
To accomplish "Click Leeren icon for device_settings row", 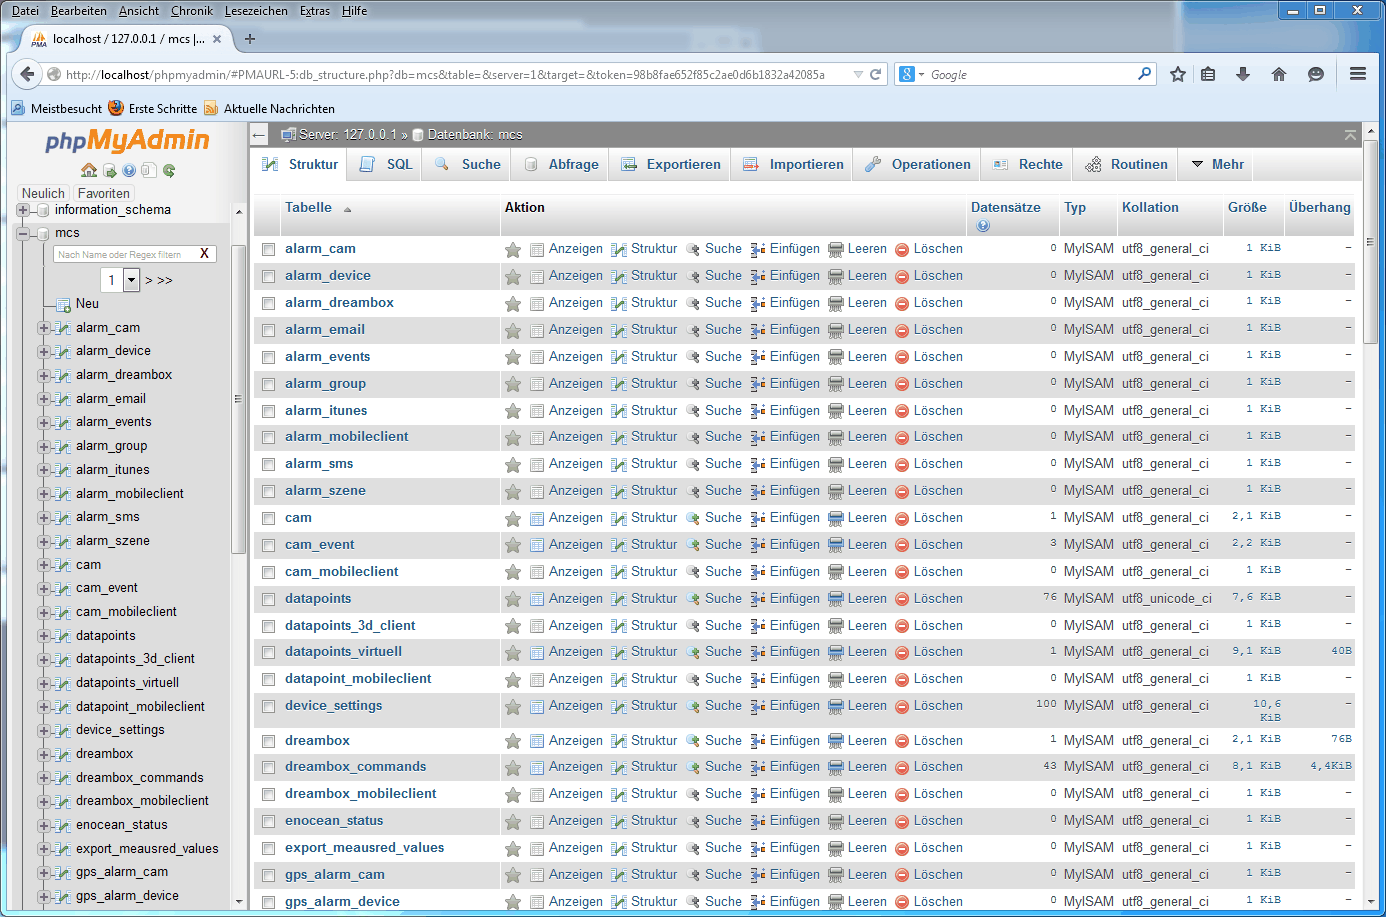I will click(x=836, y=707).
